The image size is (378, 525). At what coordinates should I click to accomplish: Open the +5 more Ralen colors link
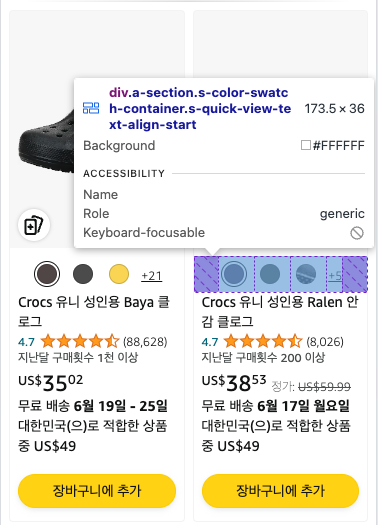click(334, 276)
